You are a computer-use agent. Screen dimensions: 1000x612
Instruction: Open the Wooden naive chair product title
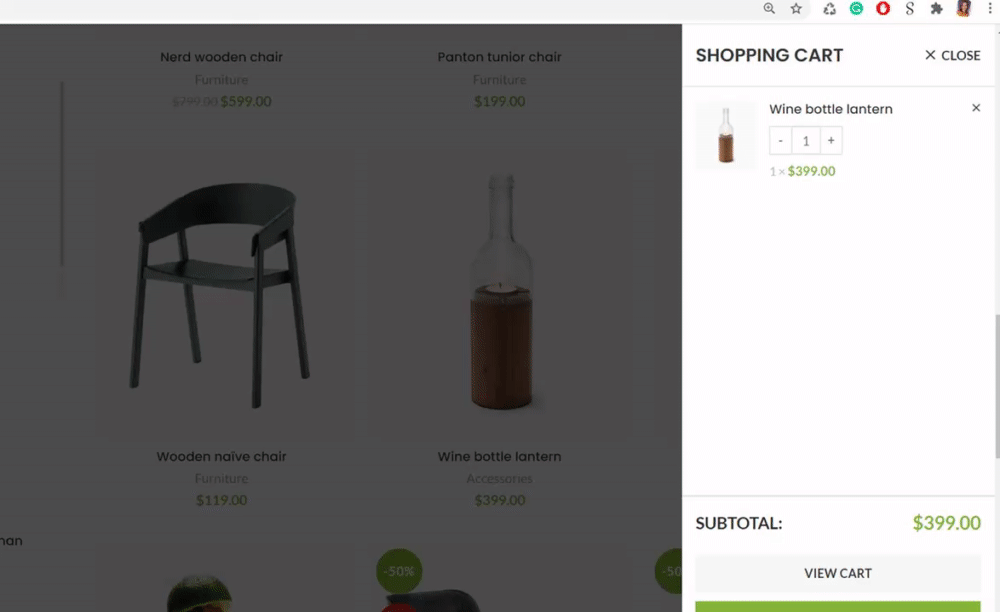coord(221,457)
